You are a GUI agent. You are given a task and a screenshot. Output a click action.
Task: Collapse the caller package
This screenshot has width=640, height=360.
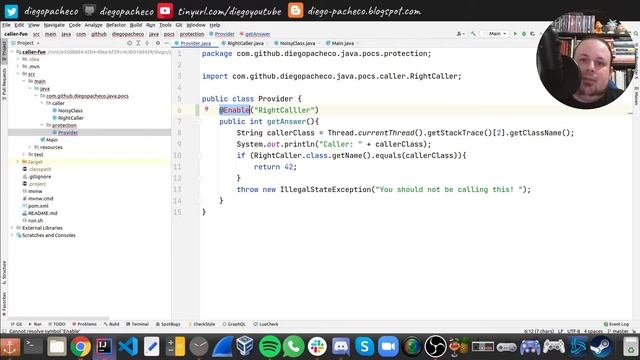pos(42,103)
